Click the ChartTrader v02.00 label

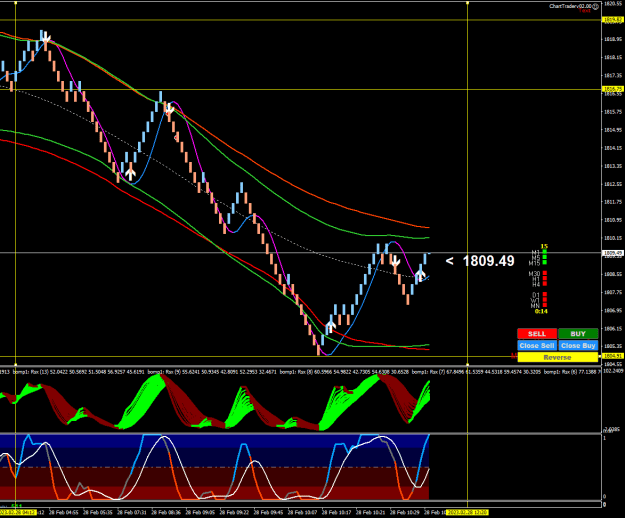pyautogui.click(x=571, y=6)
